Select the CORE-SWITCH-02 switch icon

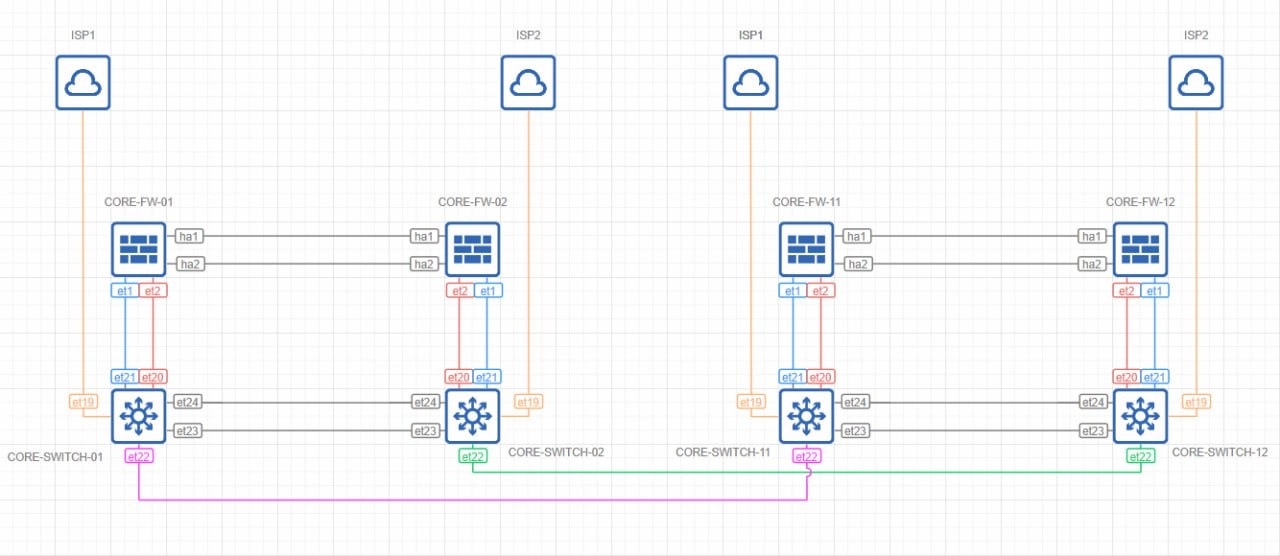tap(473, 416)
